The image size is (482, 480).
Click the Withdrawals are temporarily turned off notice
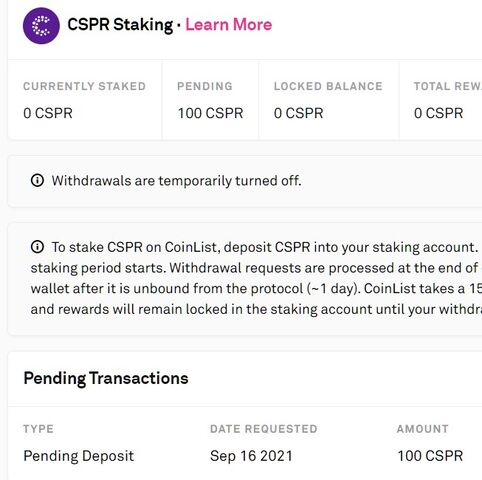tap(176, 181)
